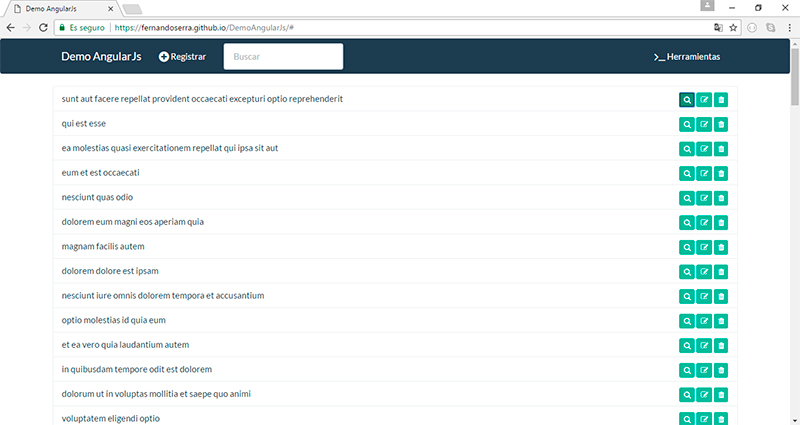Edit 'in quibusdam tempore odit est dolorem'
Screen dimensions: 800x425
(x=704, y=370)
